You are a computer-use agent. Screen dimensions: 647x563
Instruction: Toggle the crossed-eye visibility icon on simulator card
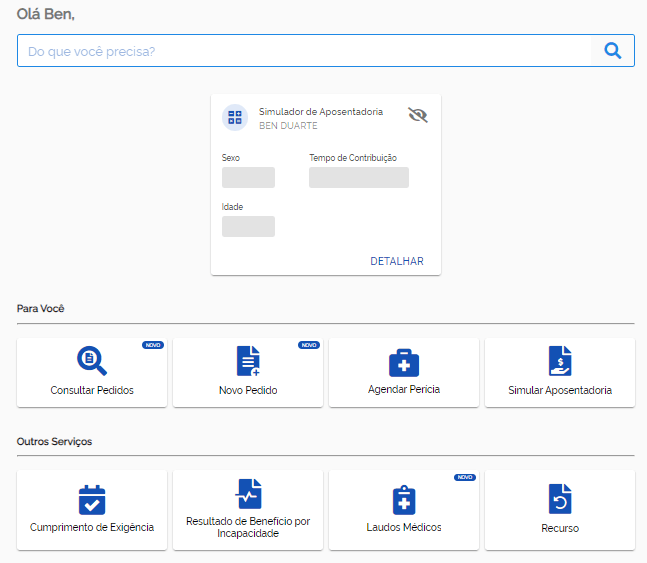point(418,115)
